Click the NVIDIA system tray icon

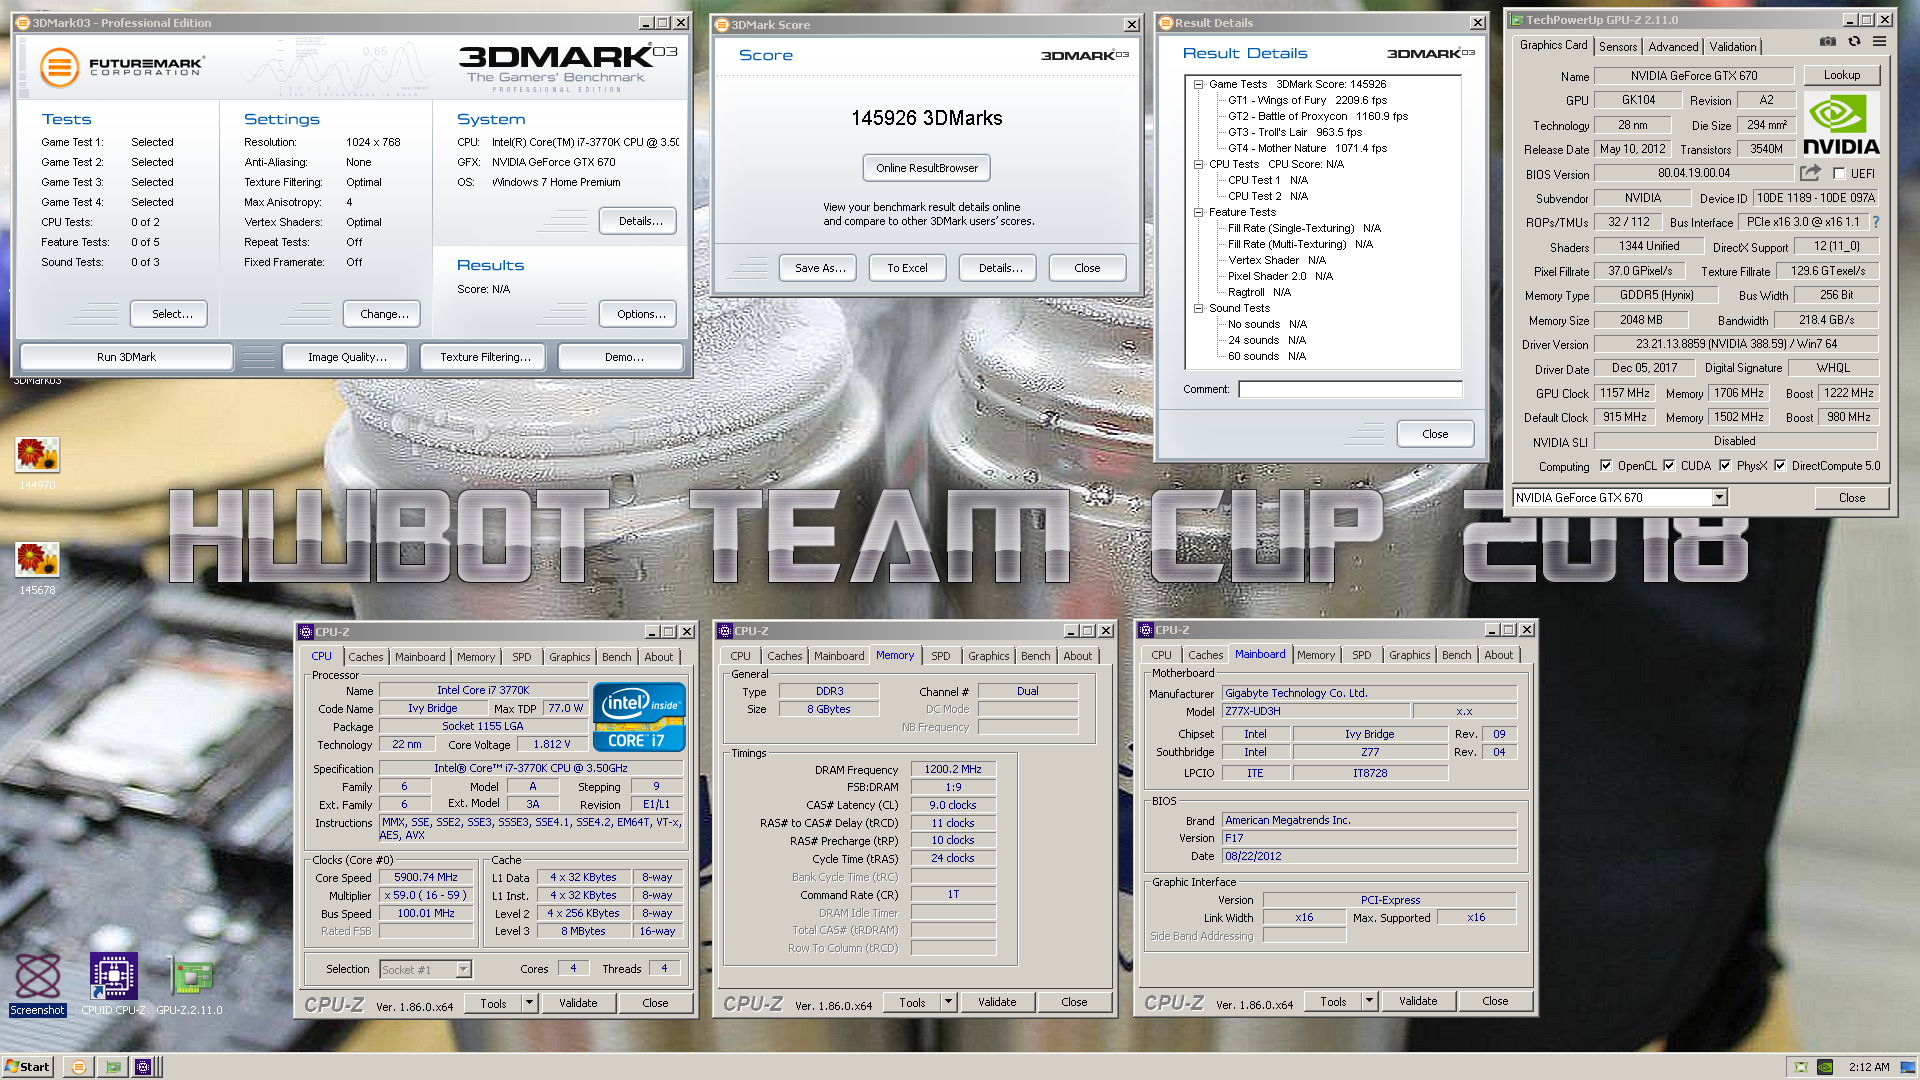[x=1825, y=1067]
